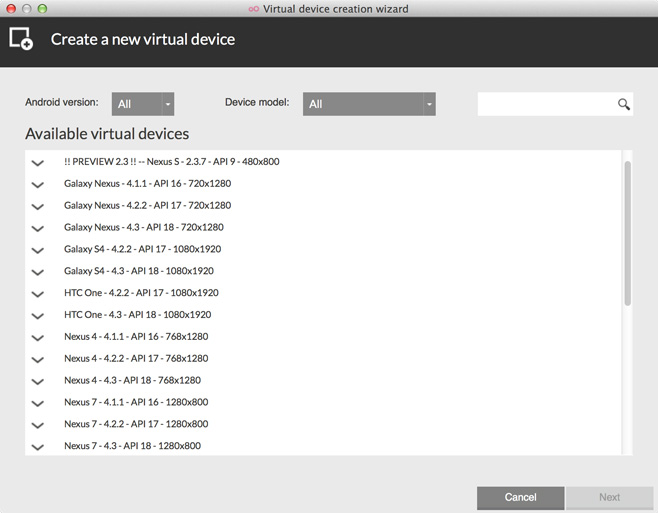This screenshot has width=658, height=513.
Task: Expand HTC One 4.2.2 API 17 chevron
Action: tap(38, 293)
